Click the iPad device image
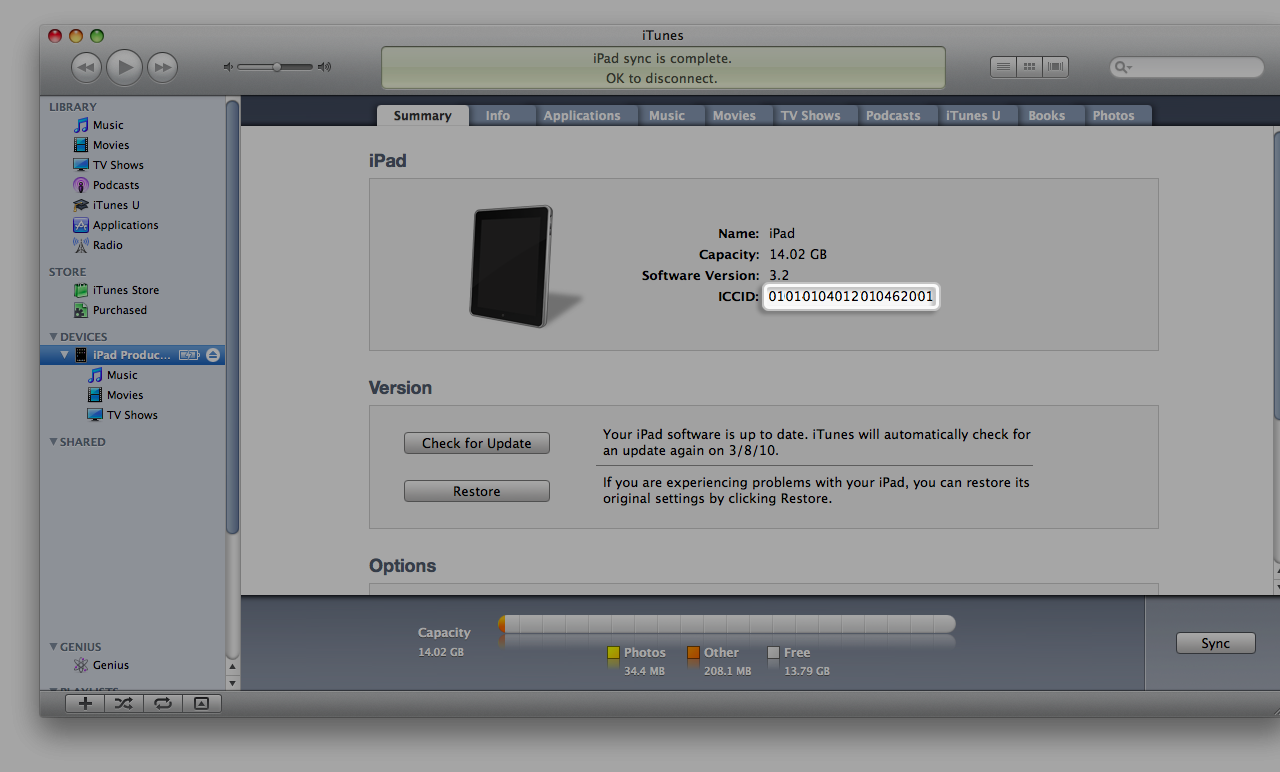The image size is (1280, 772). [x=514, y=266]
